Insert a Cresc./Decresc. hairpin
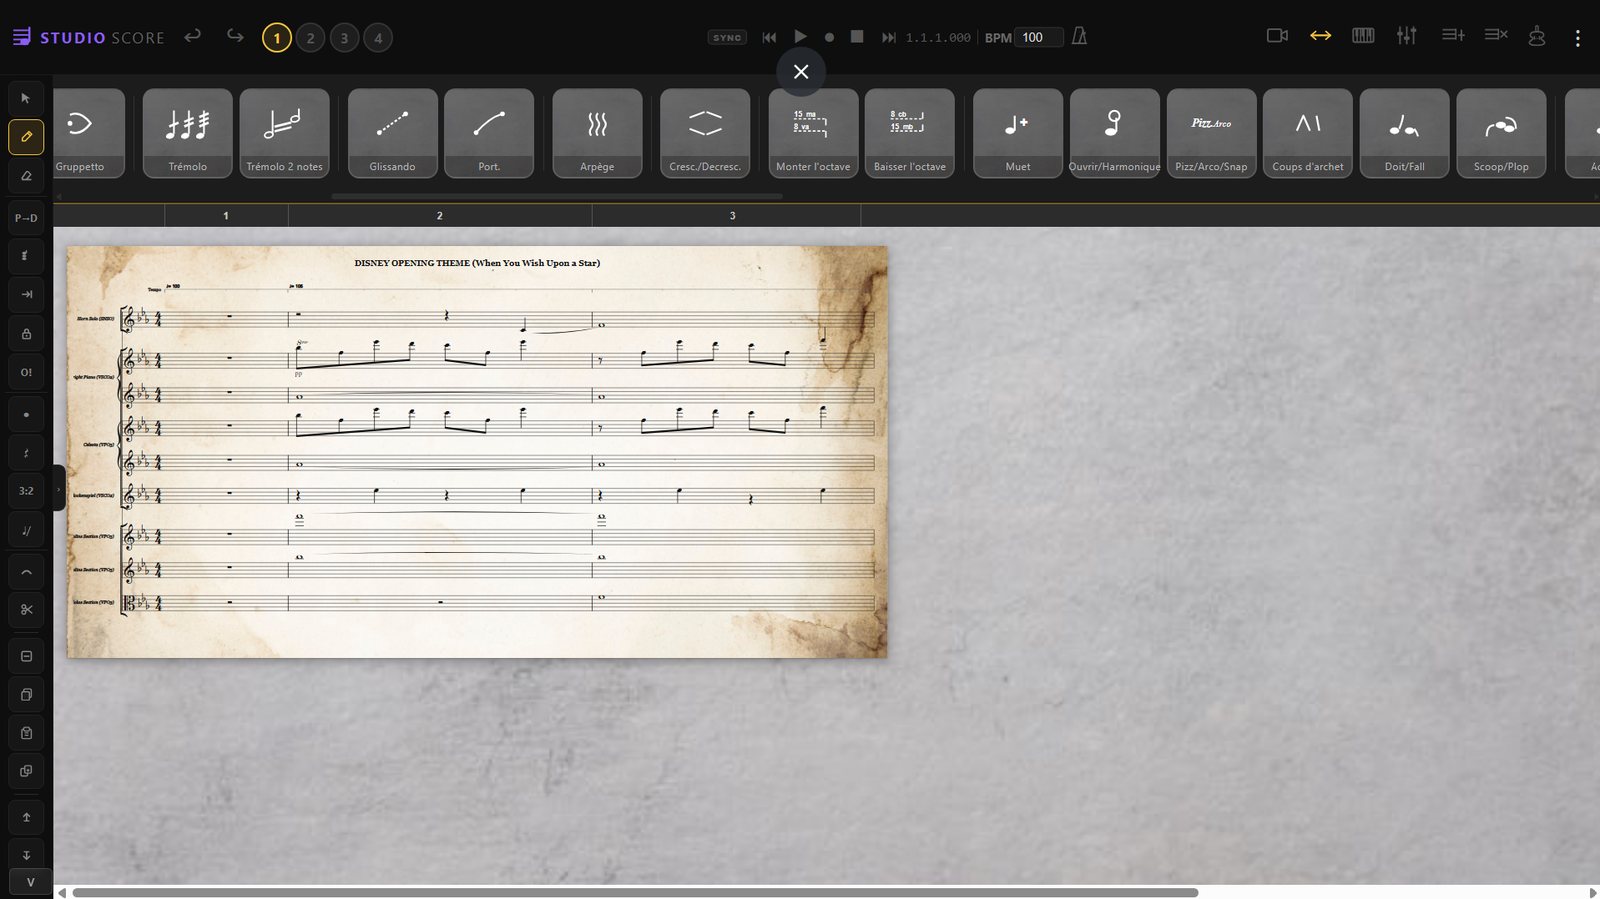Image resolution: width=1600 pixels, height=899 pixels. coord(705,133)
